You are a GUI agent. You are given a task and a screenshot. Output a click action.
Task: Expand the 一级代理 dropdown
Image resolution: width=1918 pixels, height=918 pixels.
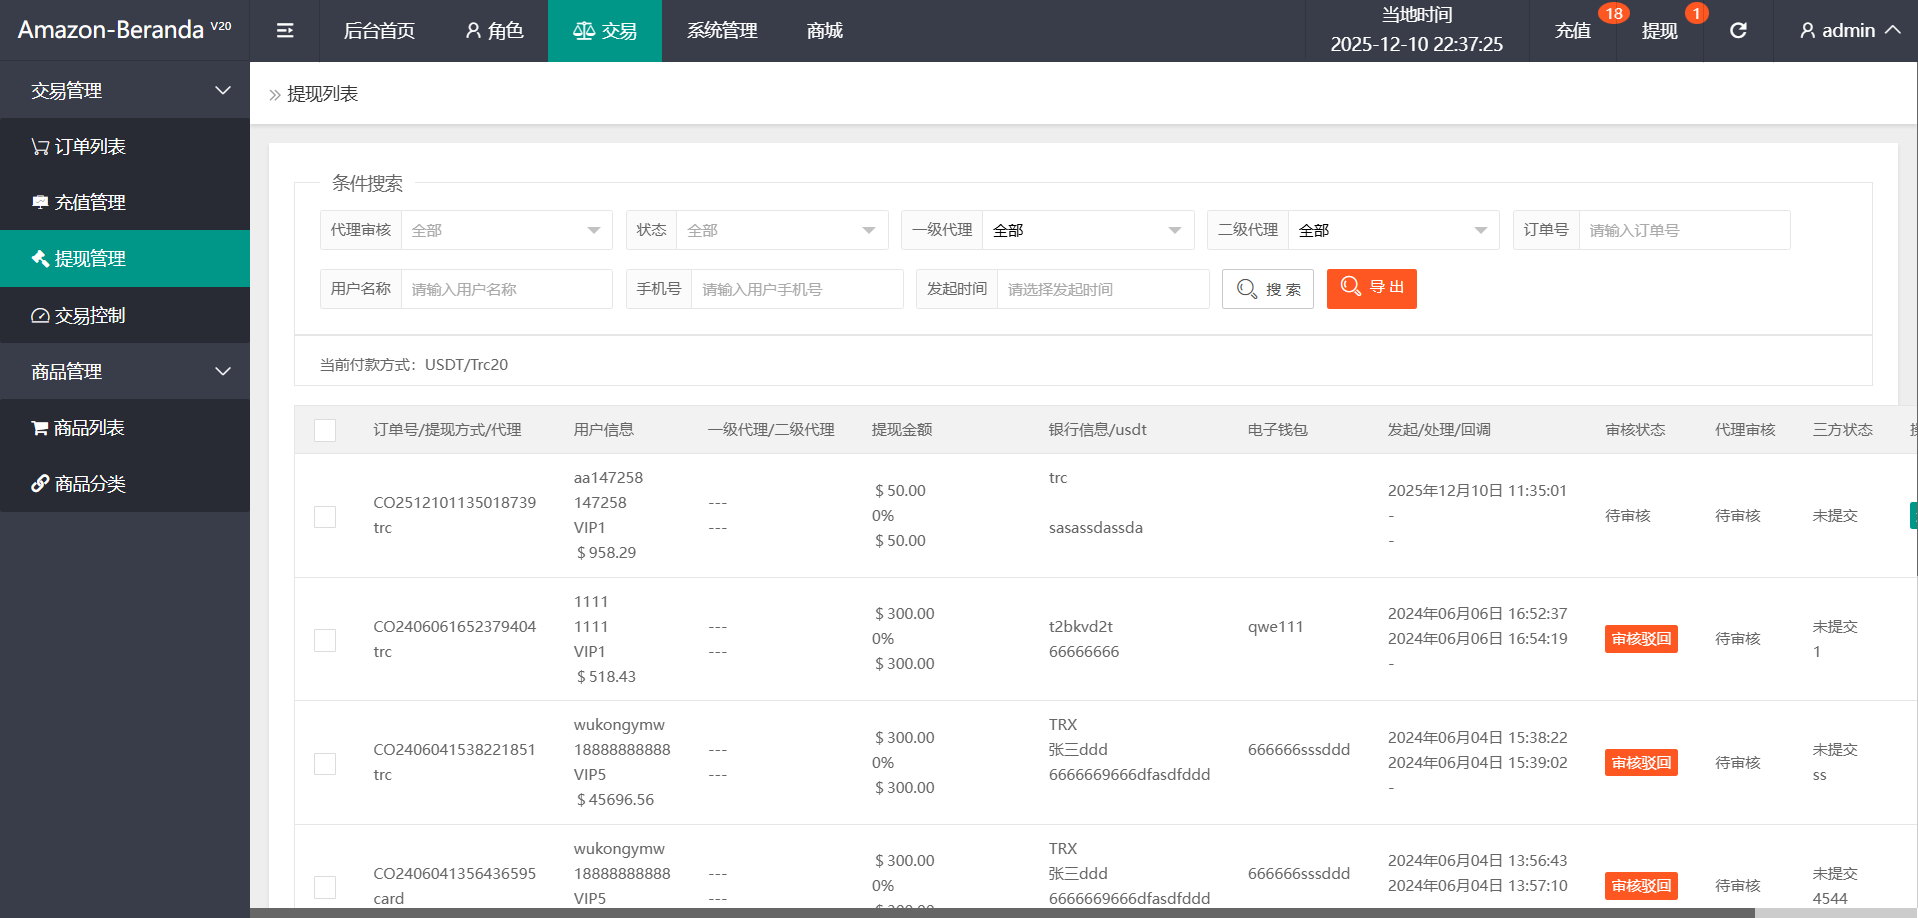click(1087, 231)
